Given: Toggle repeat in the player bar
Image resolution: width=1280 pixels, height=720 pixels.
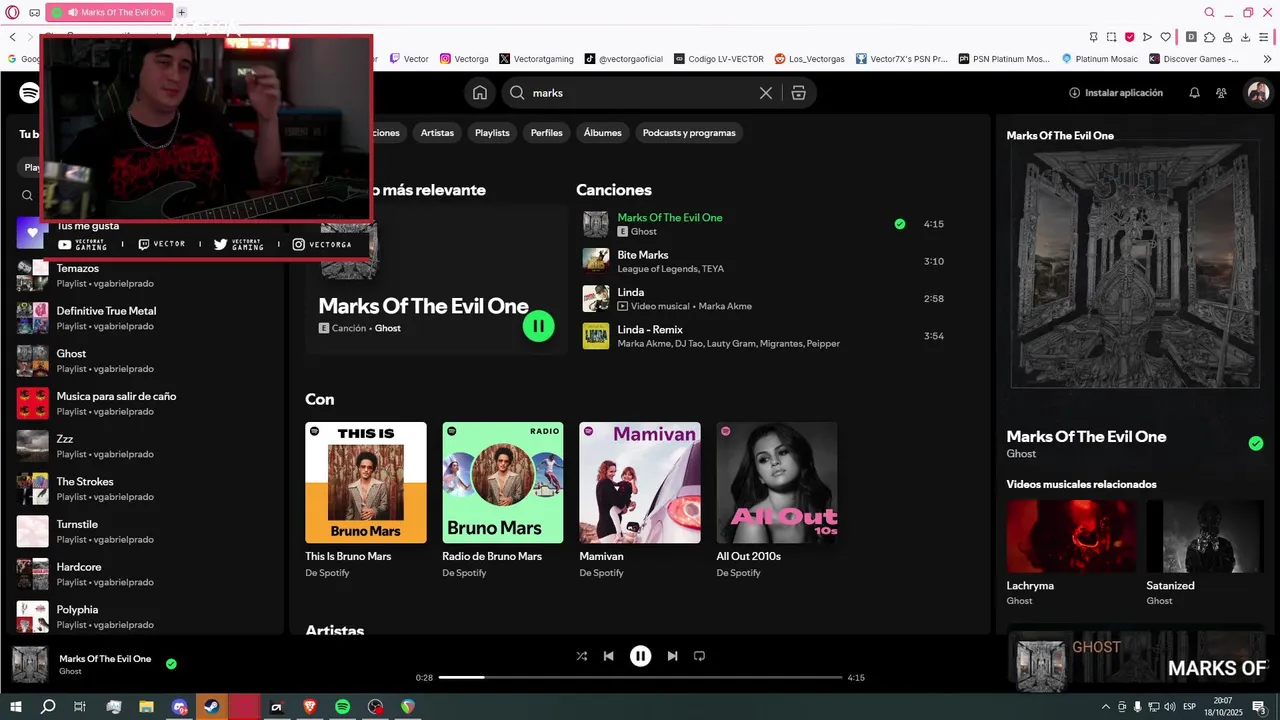Looking at the screenshot, I should point(699,656).
